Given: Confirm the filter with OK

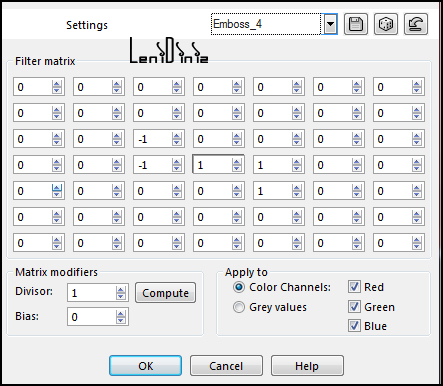Looking at the screenshot, I should (x=146, y=366).
